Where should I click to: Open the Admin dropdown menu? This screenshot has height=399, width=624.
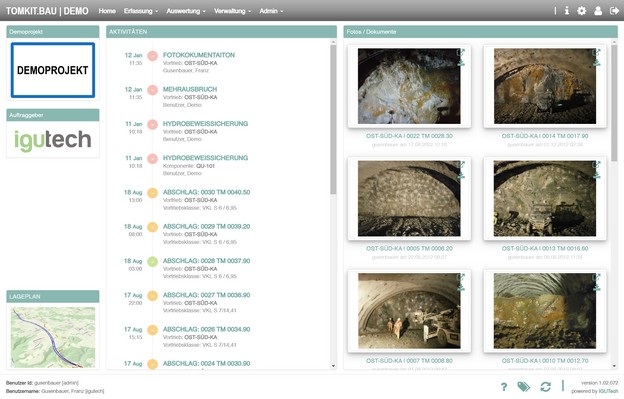coord(271,11)
